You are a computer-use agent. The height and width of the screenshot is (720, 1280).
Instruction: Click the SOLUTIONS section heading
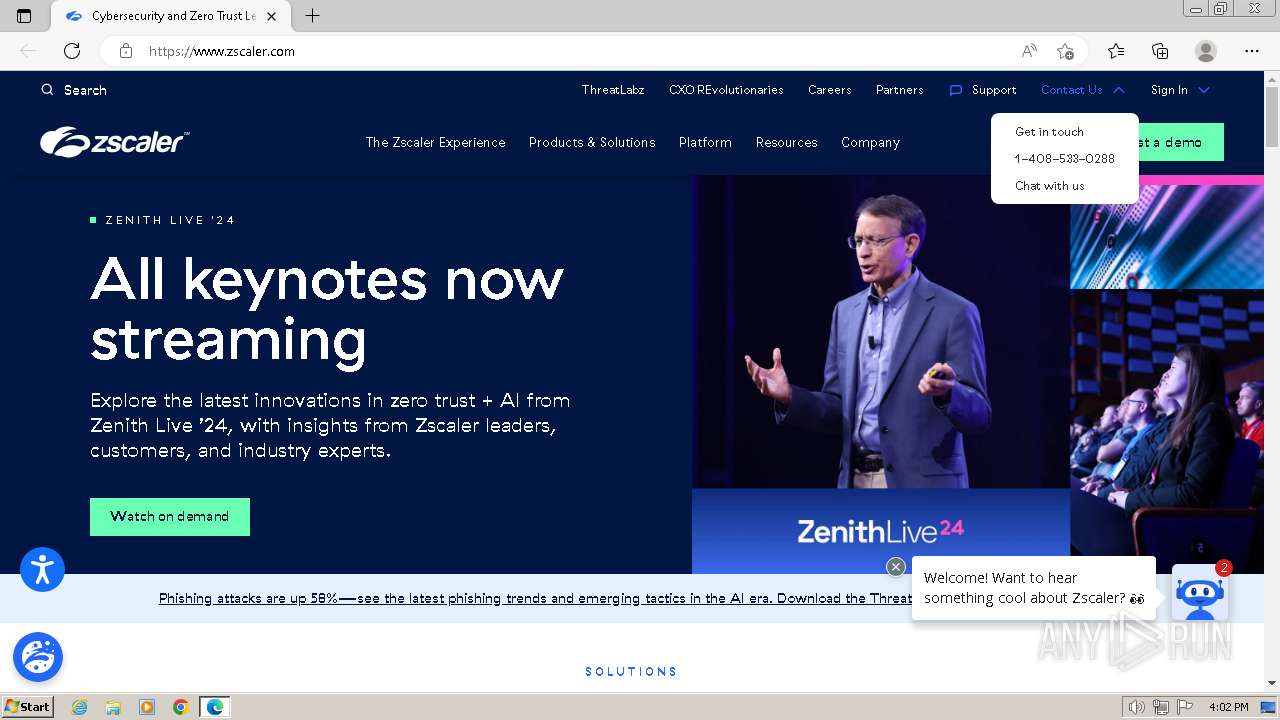coord(631,672)
